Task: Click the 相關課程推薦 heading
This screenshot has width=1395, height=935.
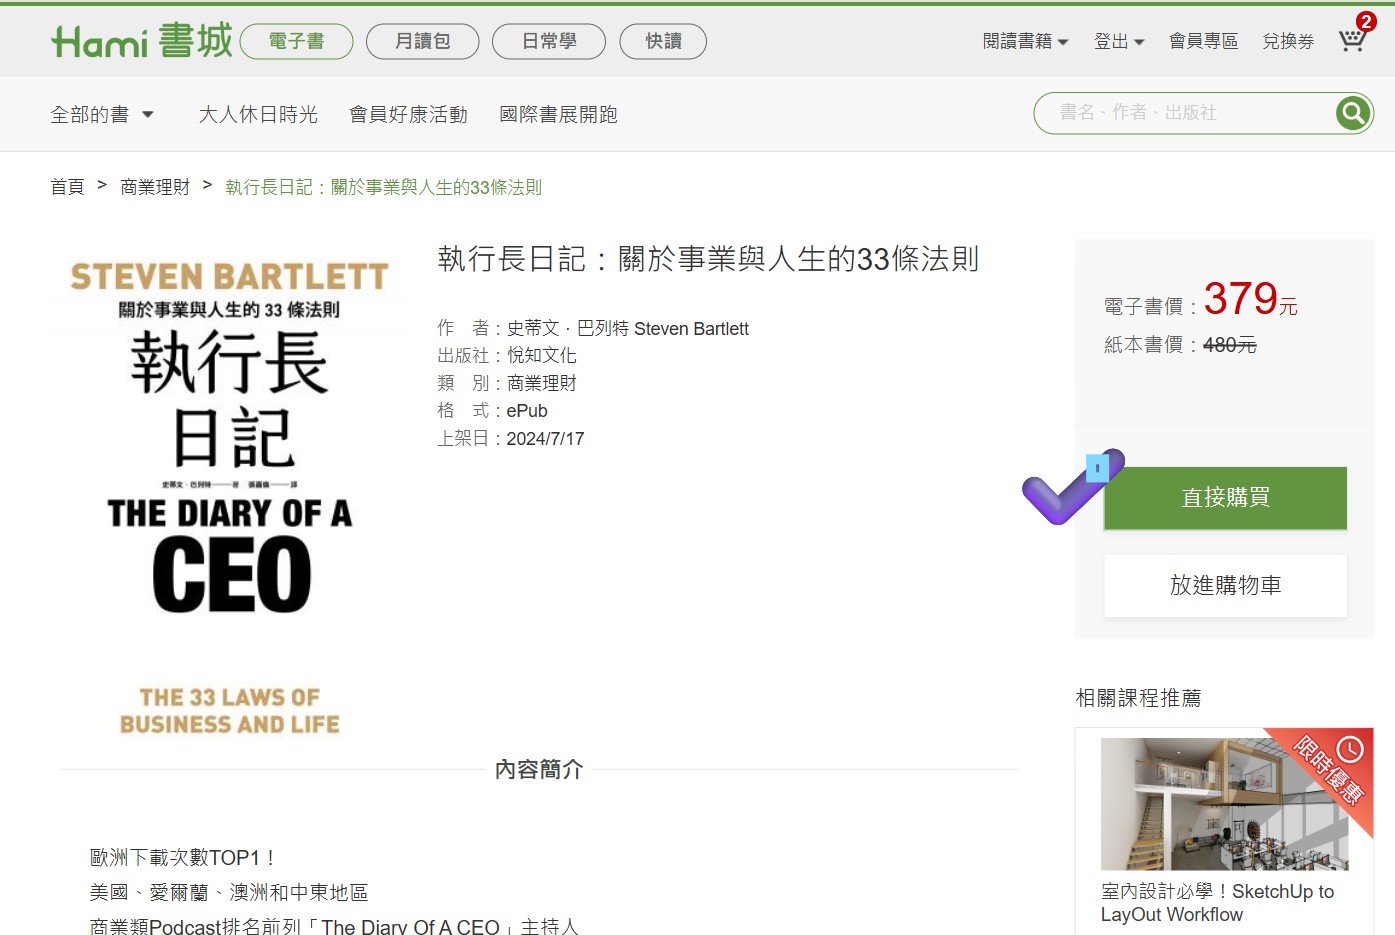Action: [1138, 698]
